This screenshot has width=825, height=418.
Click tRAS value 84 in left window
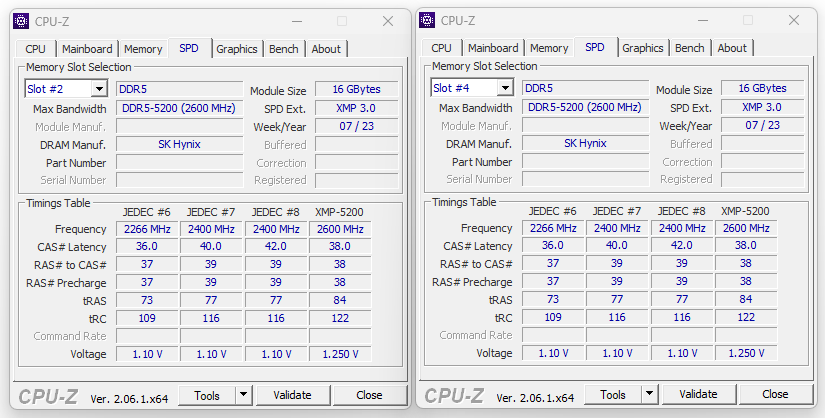340,301
